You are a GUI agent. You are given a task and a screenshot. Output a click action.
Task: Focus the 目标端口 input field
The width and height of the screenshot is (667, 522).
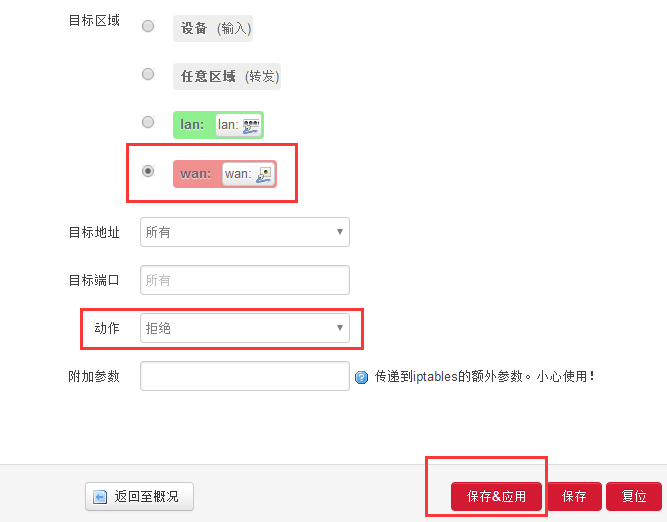tap(245, 280)
